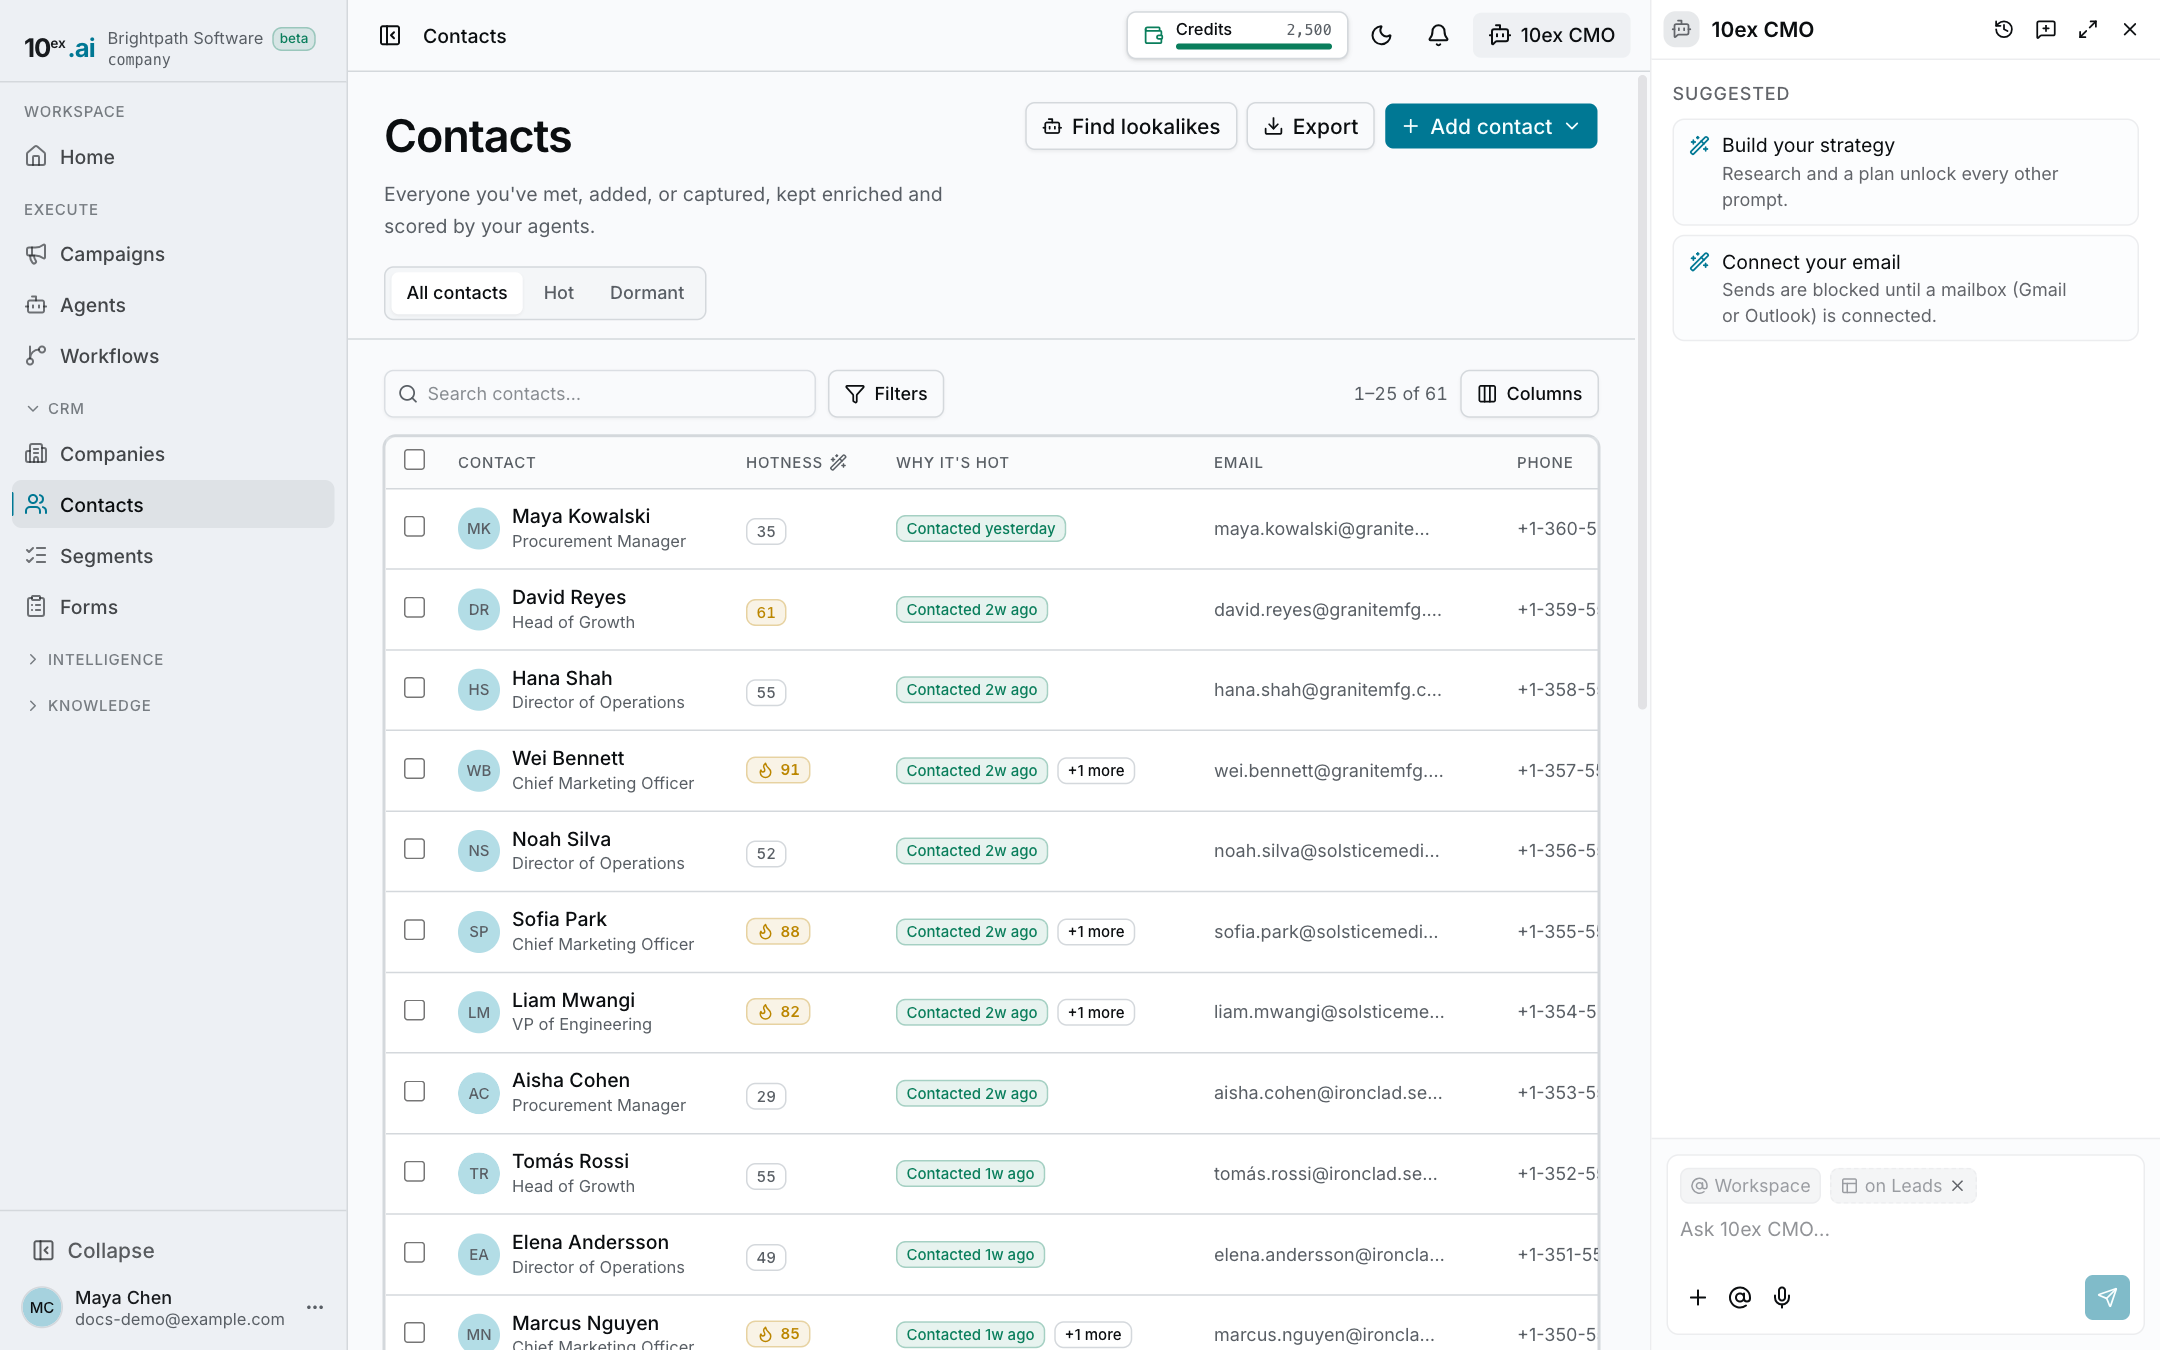Start a new chat in 10ex CMO panel
The height and width of the screenshot is (1350, 2160).
pos(2046,30)
